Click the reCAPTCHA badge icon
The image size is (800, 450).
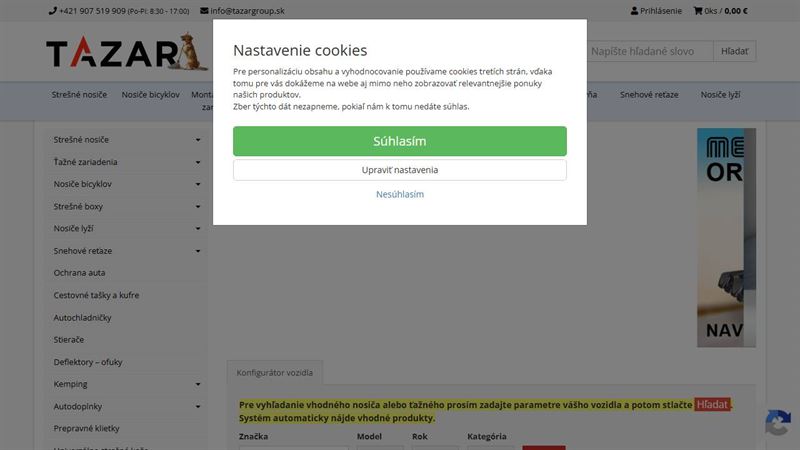point(778,422)
